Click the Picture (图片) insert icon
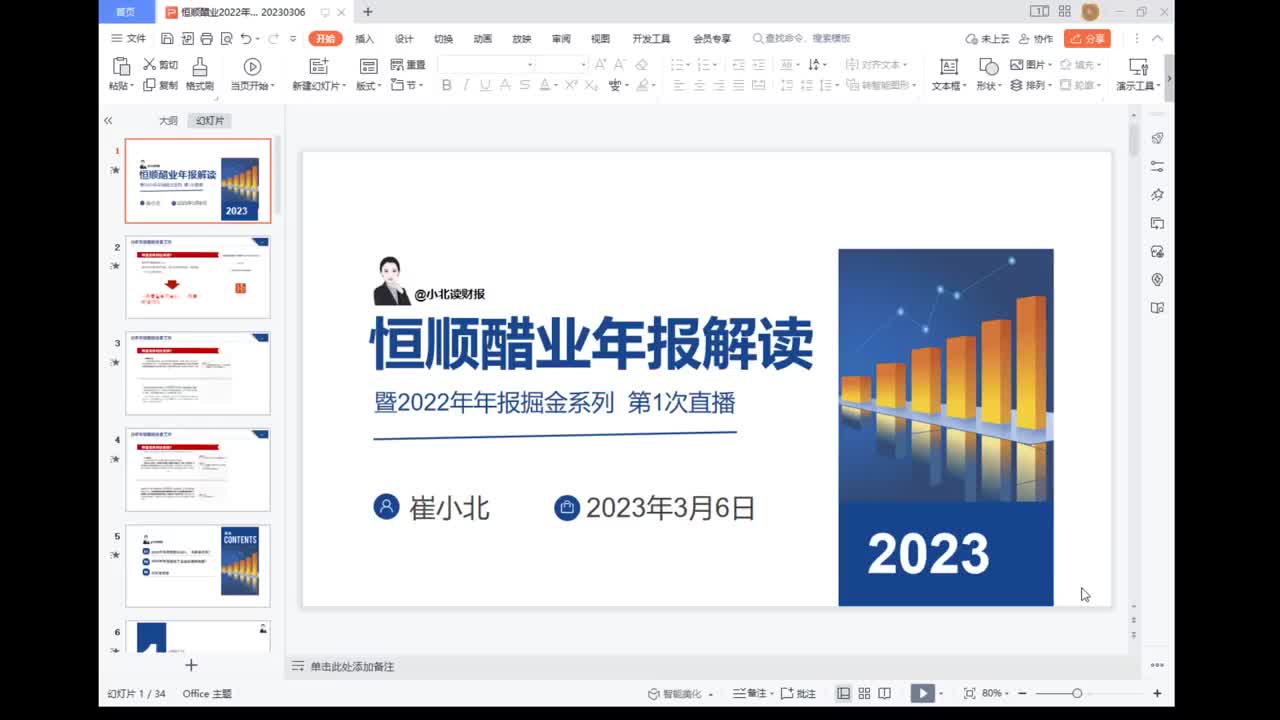Screen dimensions: 1280x720 click(x=1016, y=64)
